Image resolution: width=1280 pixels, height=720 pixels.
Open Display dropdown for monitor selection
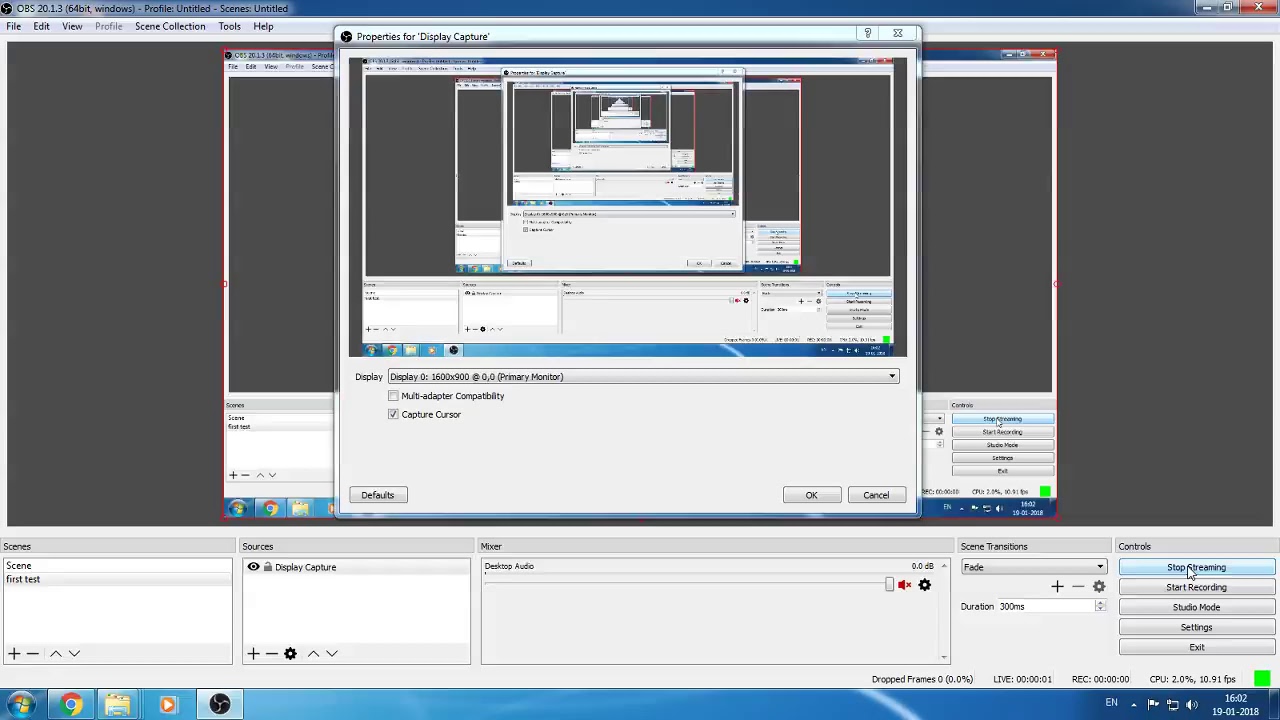pos(643,377)
